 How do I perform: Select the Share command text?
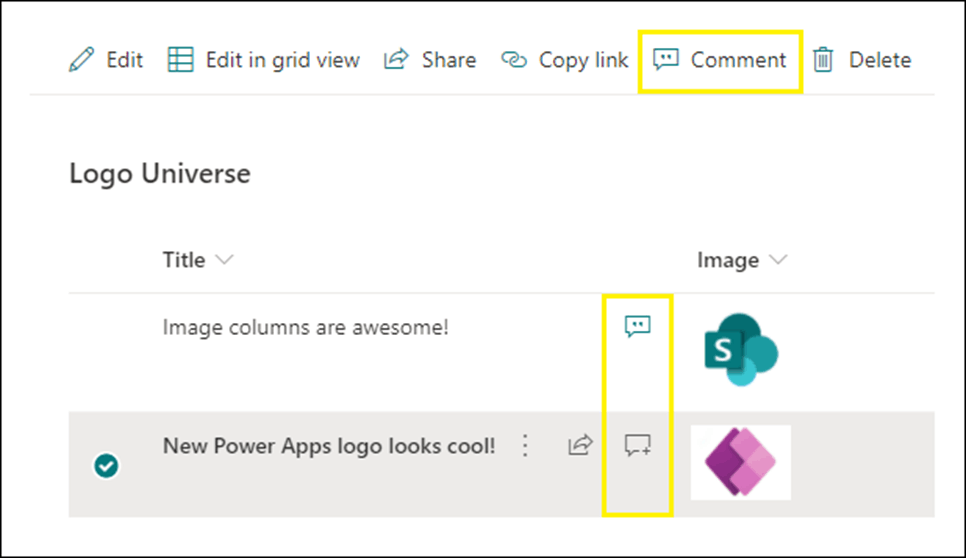point(449,60)
